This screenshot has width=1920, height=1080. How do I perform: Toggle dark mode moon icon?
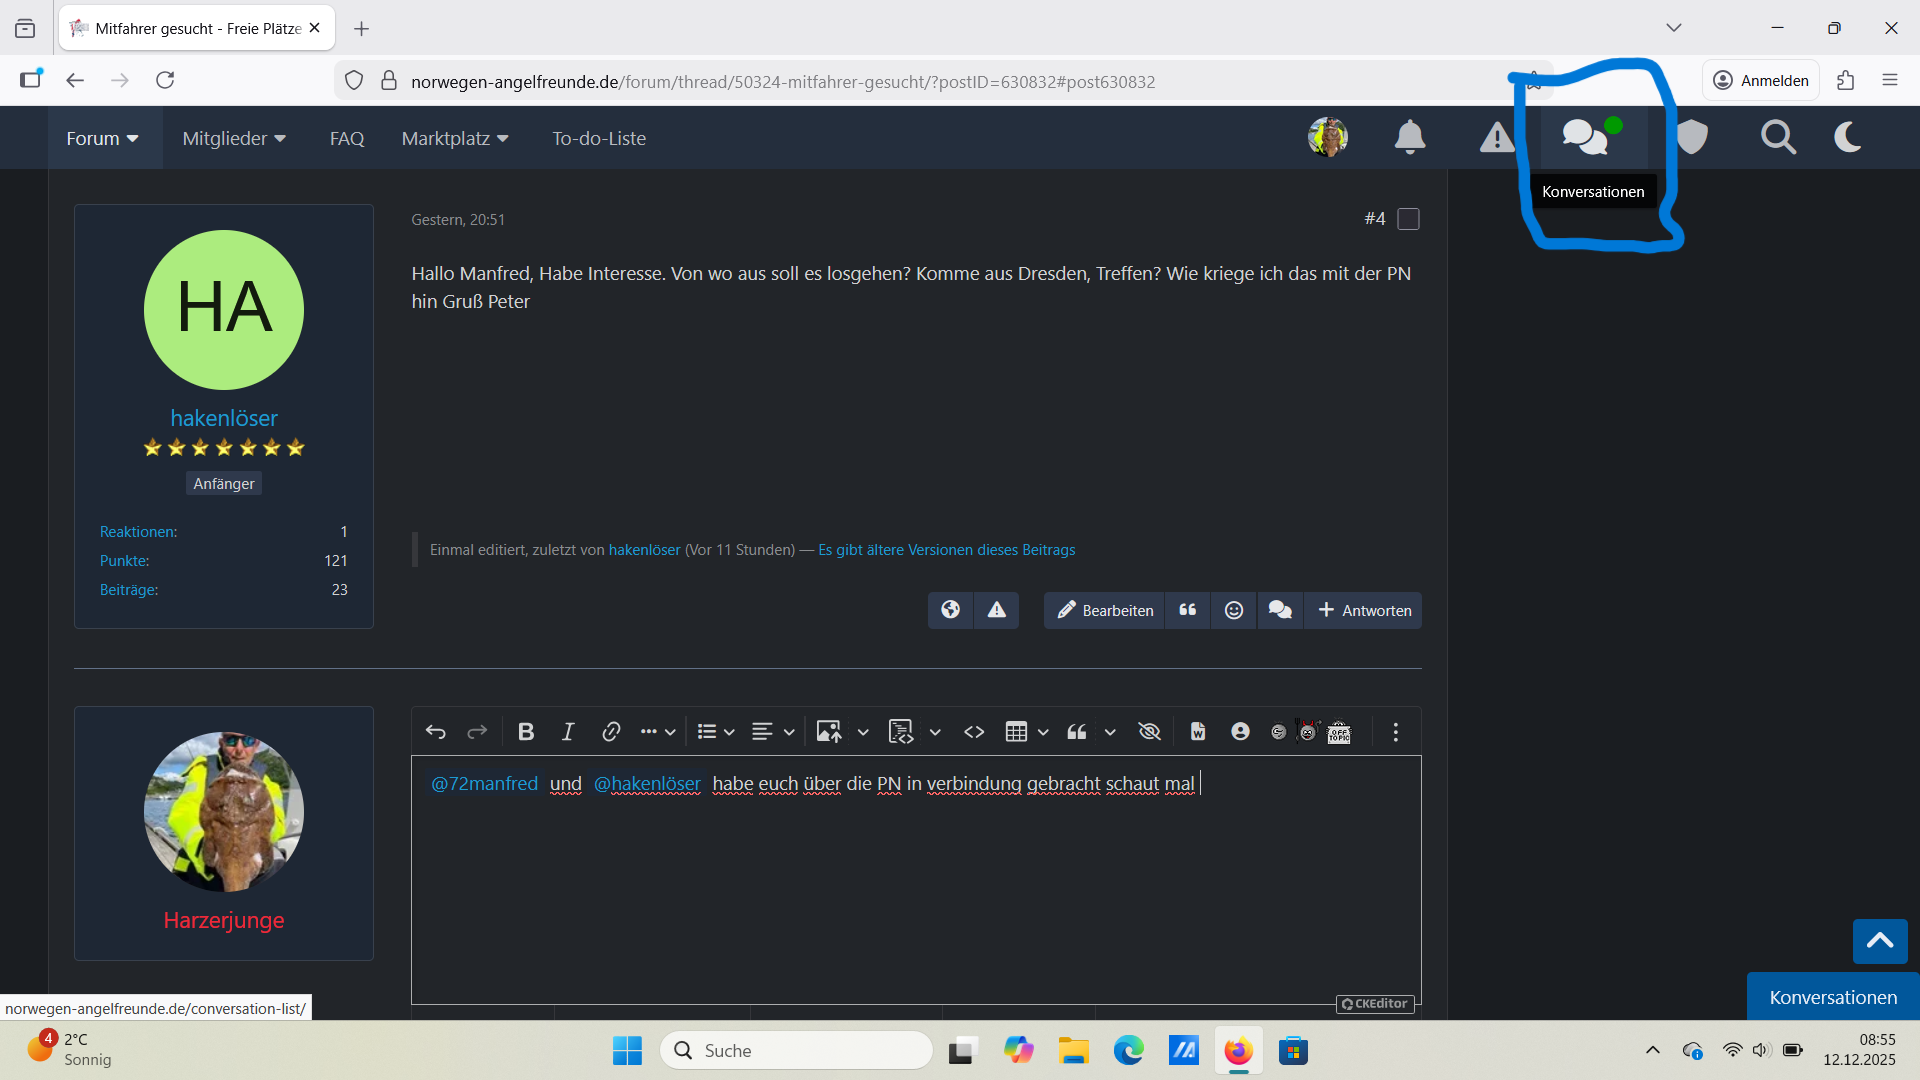tap(1847, 137)
